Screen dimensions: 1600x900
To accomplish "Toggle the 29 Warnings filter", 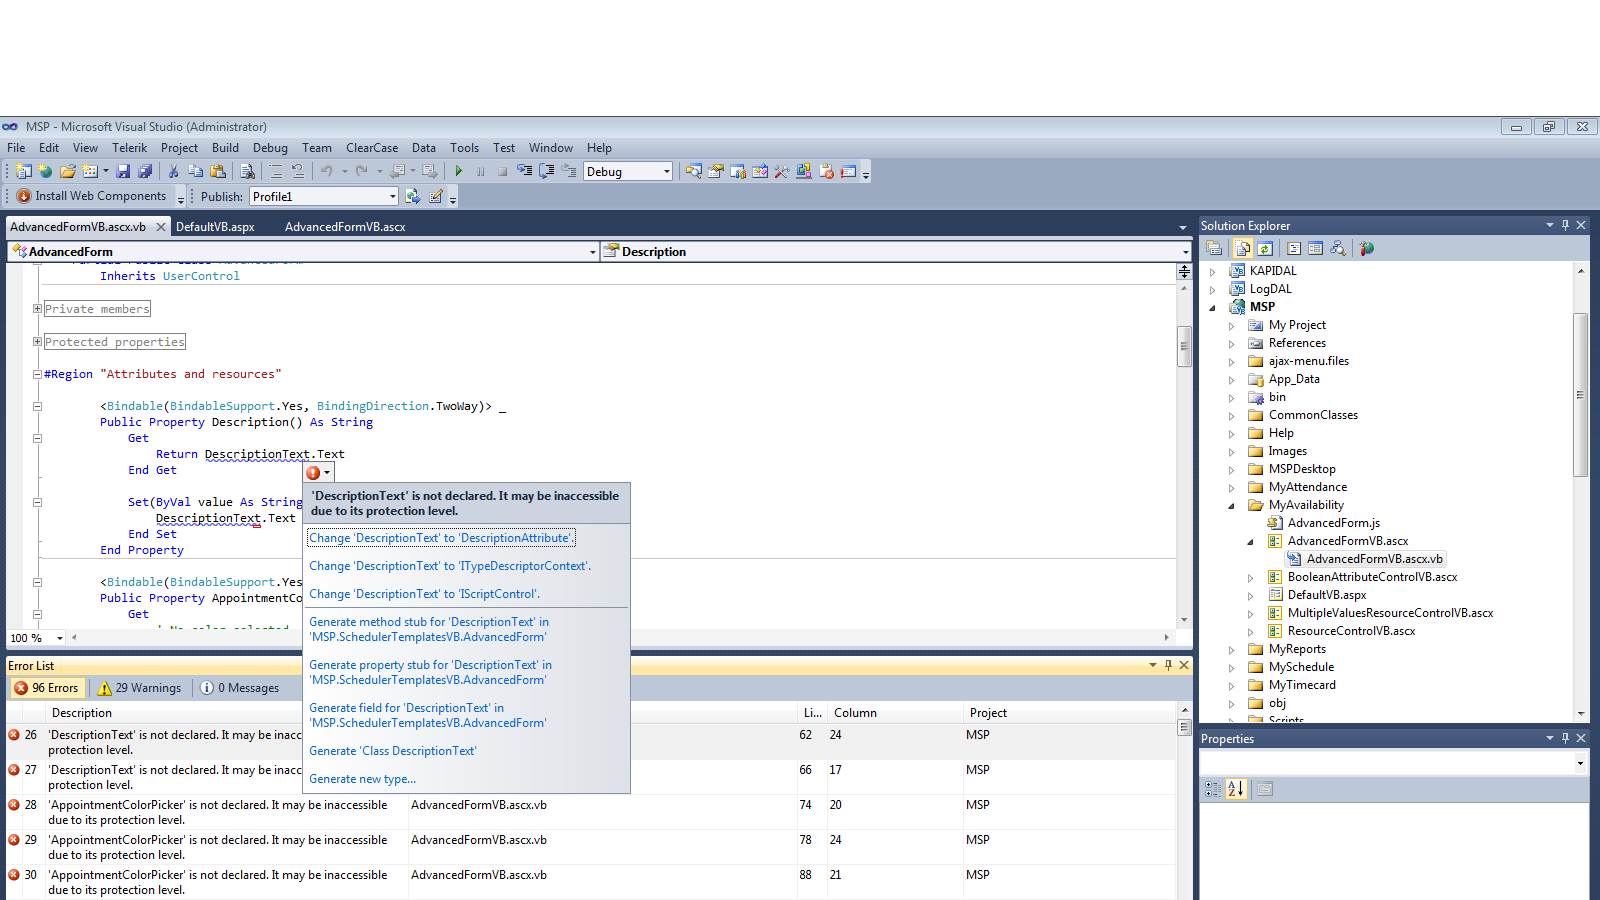I will (x=140, y=688).
